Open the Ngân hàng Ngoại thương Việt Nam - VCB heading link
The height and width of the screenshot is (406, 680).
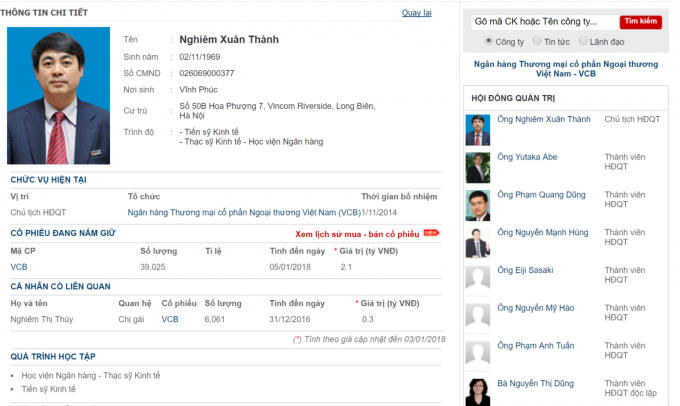click(566, 69)
